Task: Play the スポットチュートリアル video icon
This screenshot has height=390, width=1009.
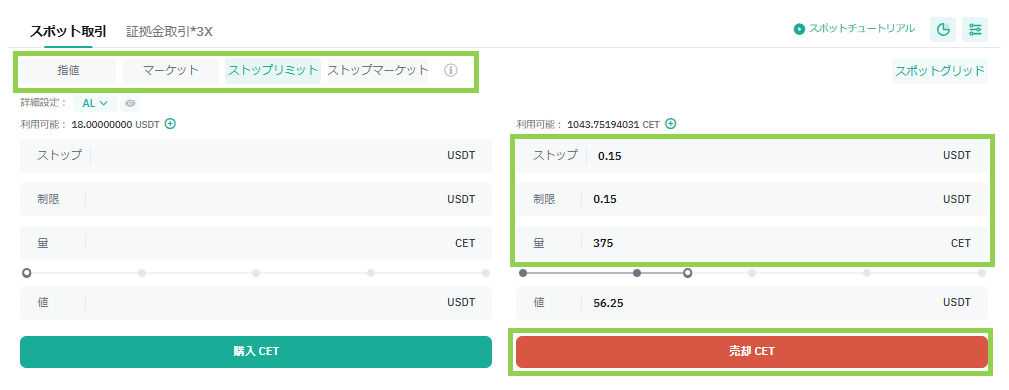Action: click(x=799, y=29)
